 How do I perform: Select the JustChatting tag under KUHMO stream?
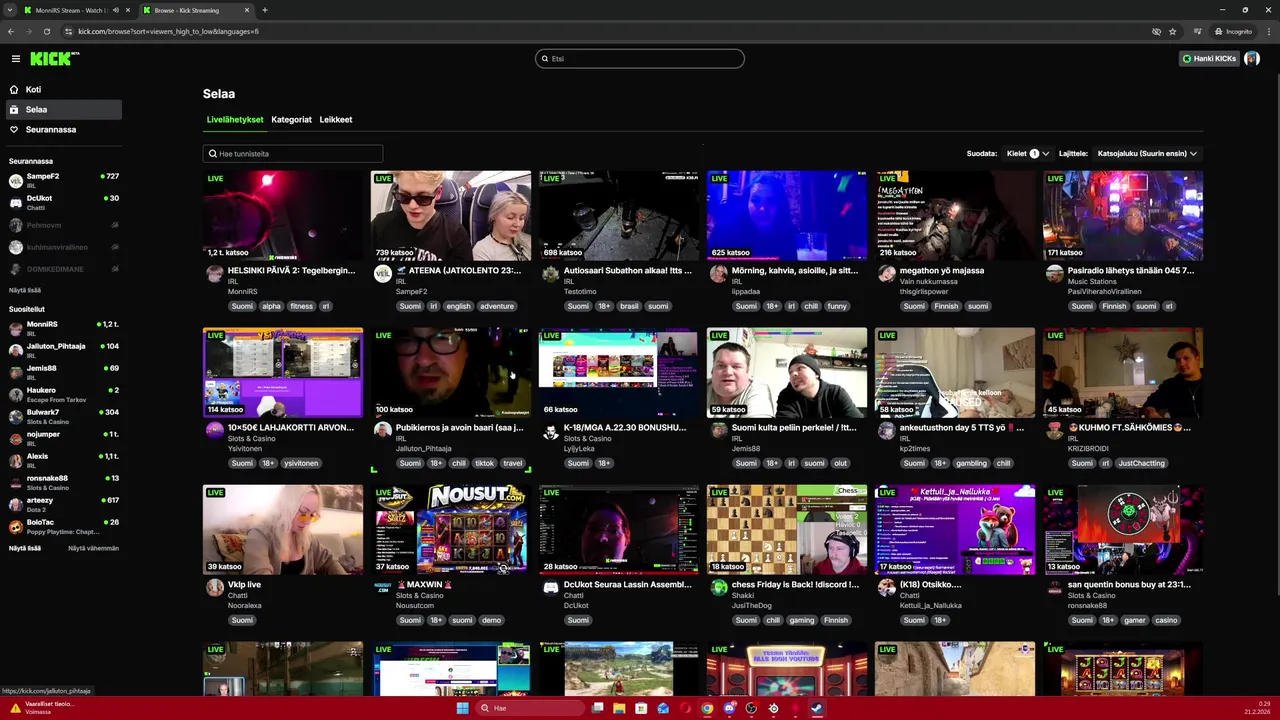[x=1141, y=463]
